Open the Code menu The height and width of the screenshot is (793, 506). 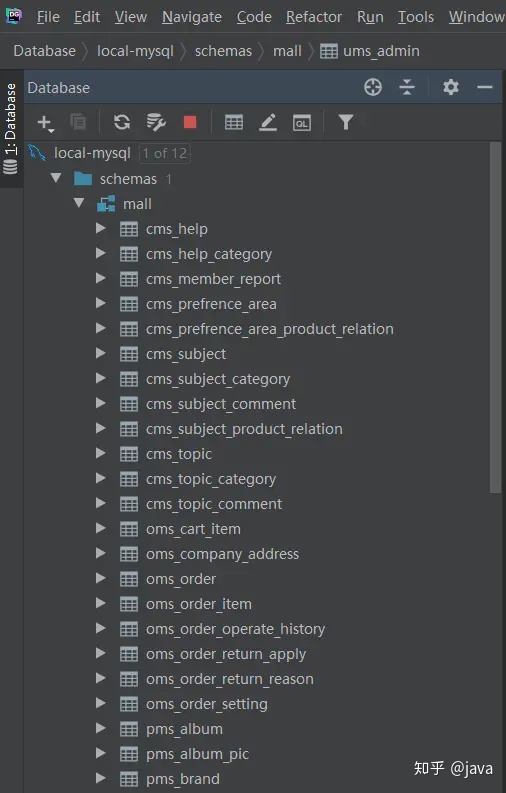click(x=254, y=17)
